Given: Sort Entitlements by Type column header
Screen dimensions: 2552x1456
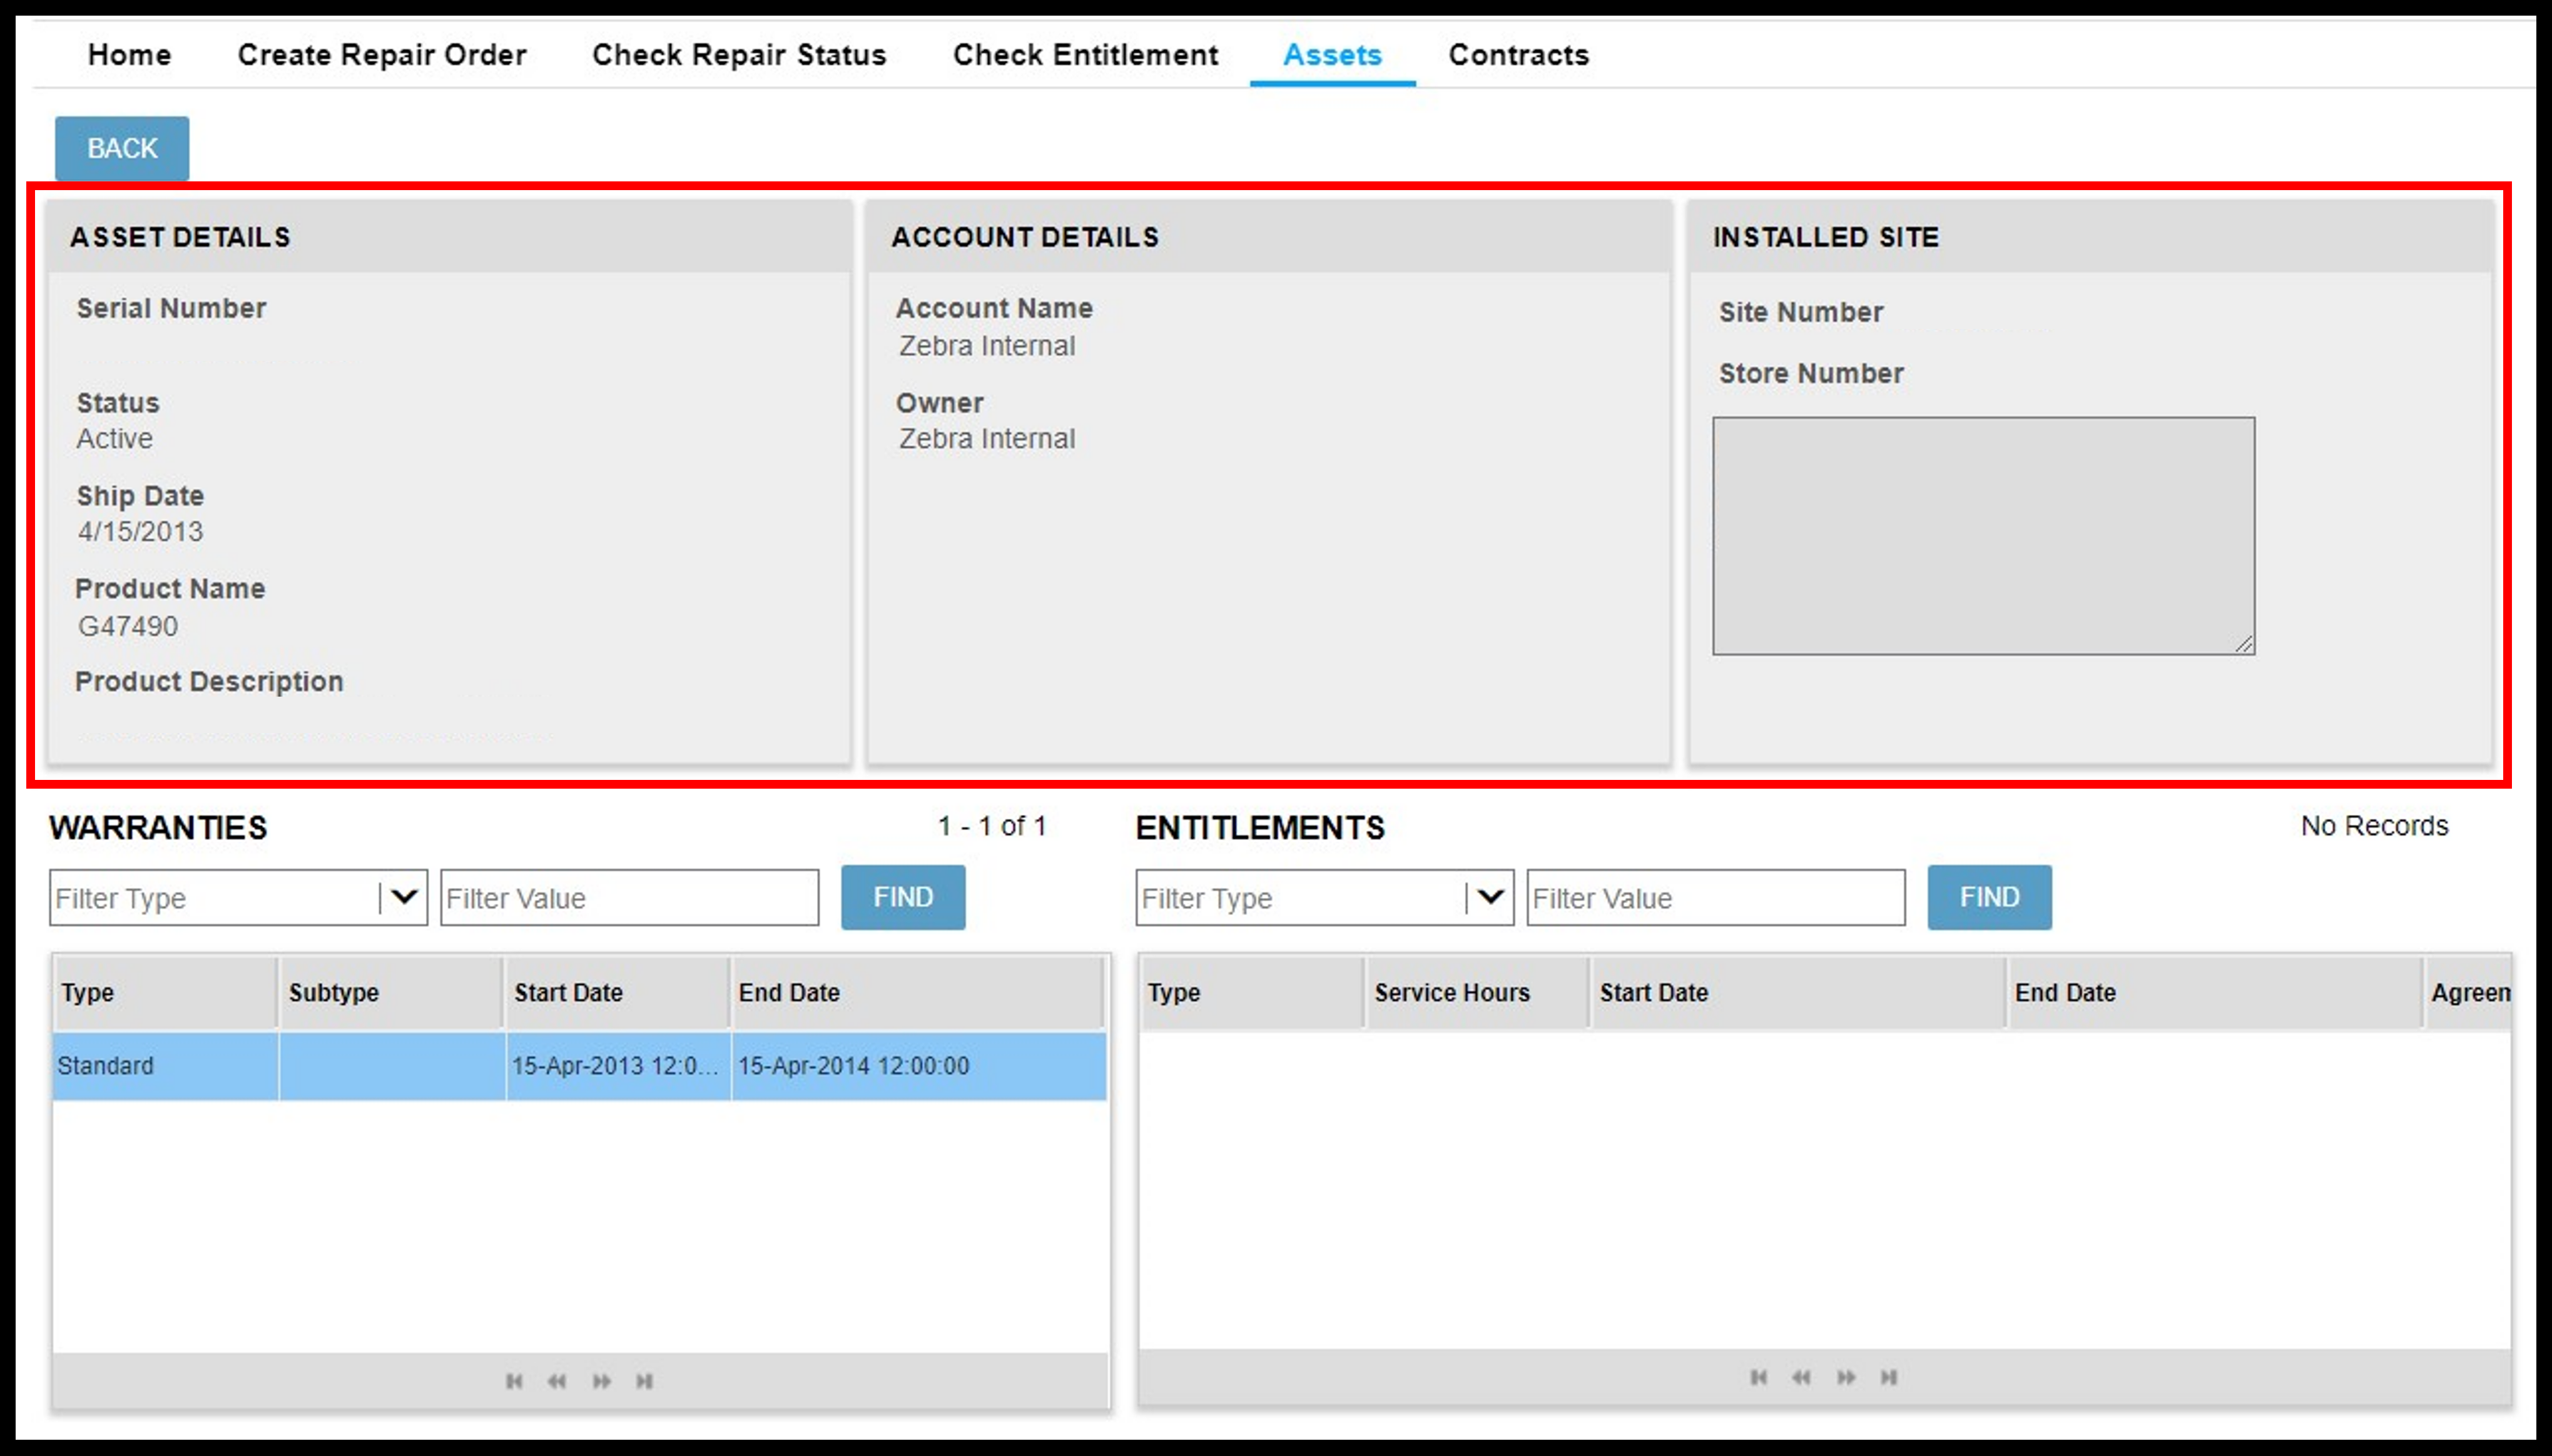Looking at the screenshot, I should coord(1251,992).
